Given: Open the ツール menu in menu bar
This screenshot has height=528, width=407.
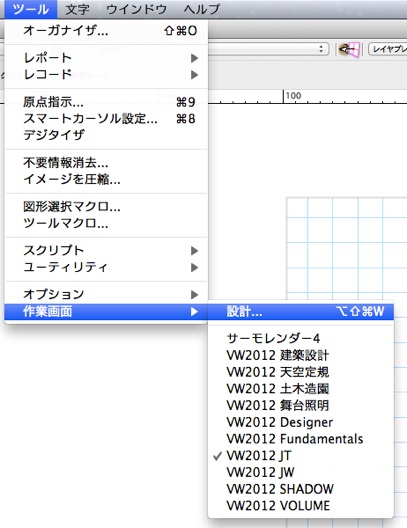Looking at the screenshot, I should [31, 9].
